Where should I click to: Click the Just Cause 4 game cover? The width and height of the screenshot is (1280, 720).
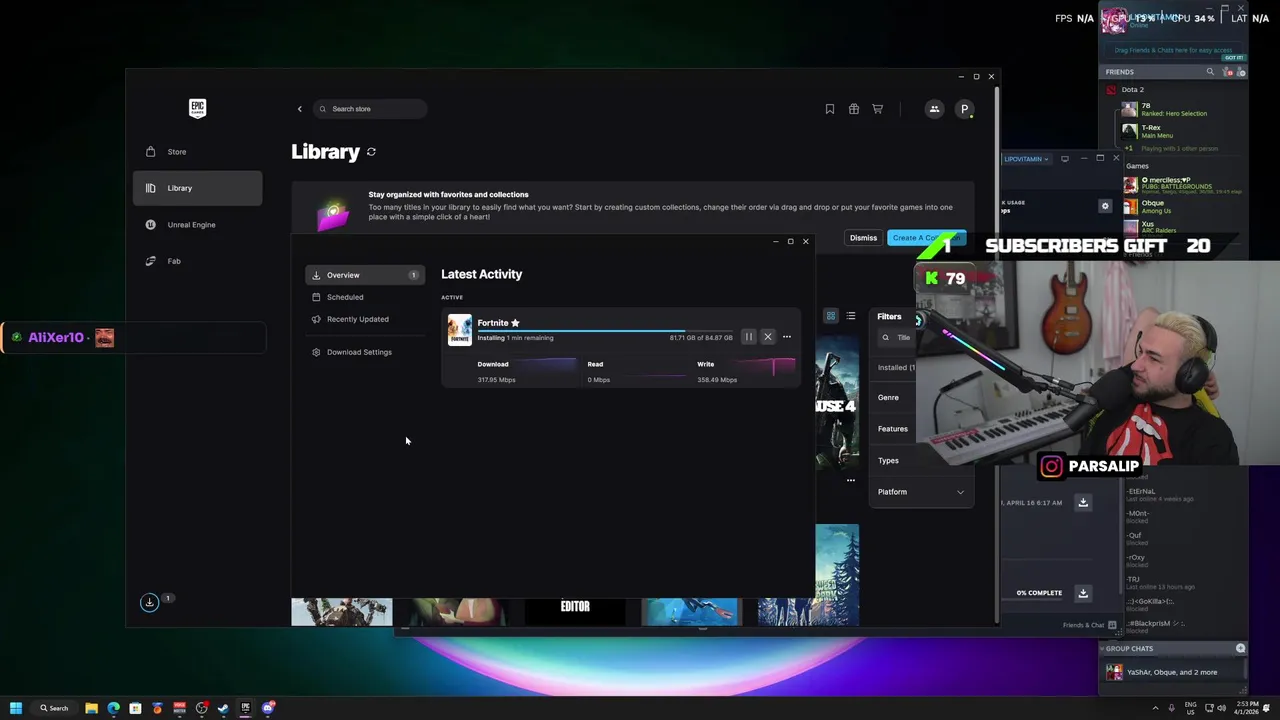837,403
